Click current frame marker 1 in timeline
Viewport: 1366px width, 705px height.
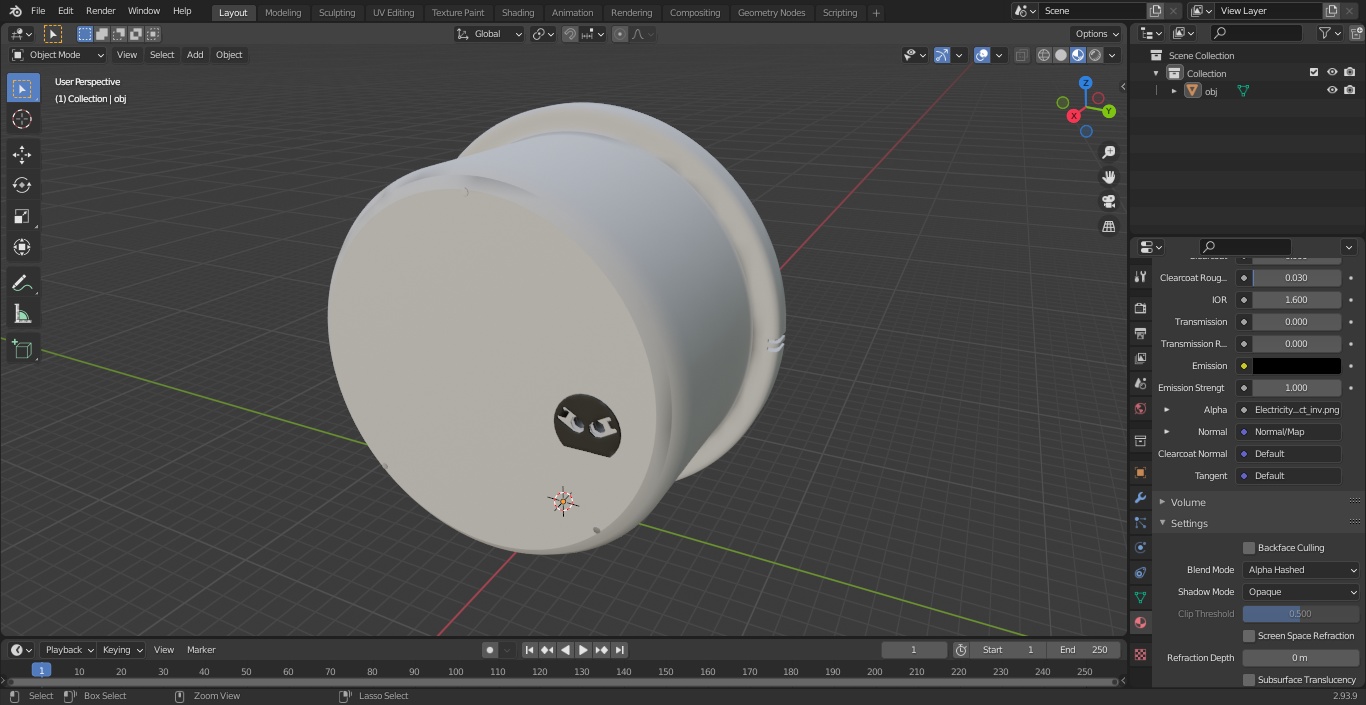point(41,671)
